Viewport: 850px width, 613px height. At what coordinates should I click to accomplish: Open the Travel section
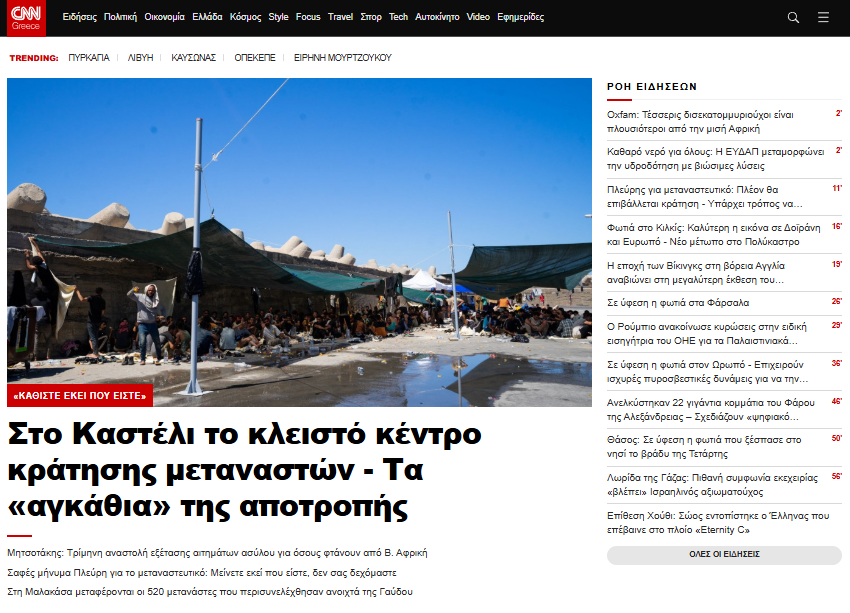340,17
